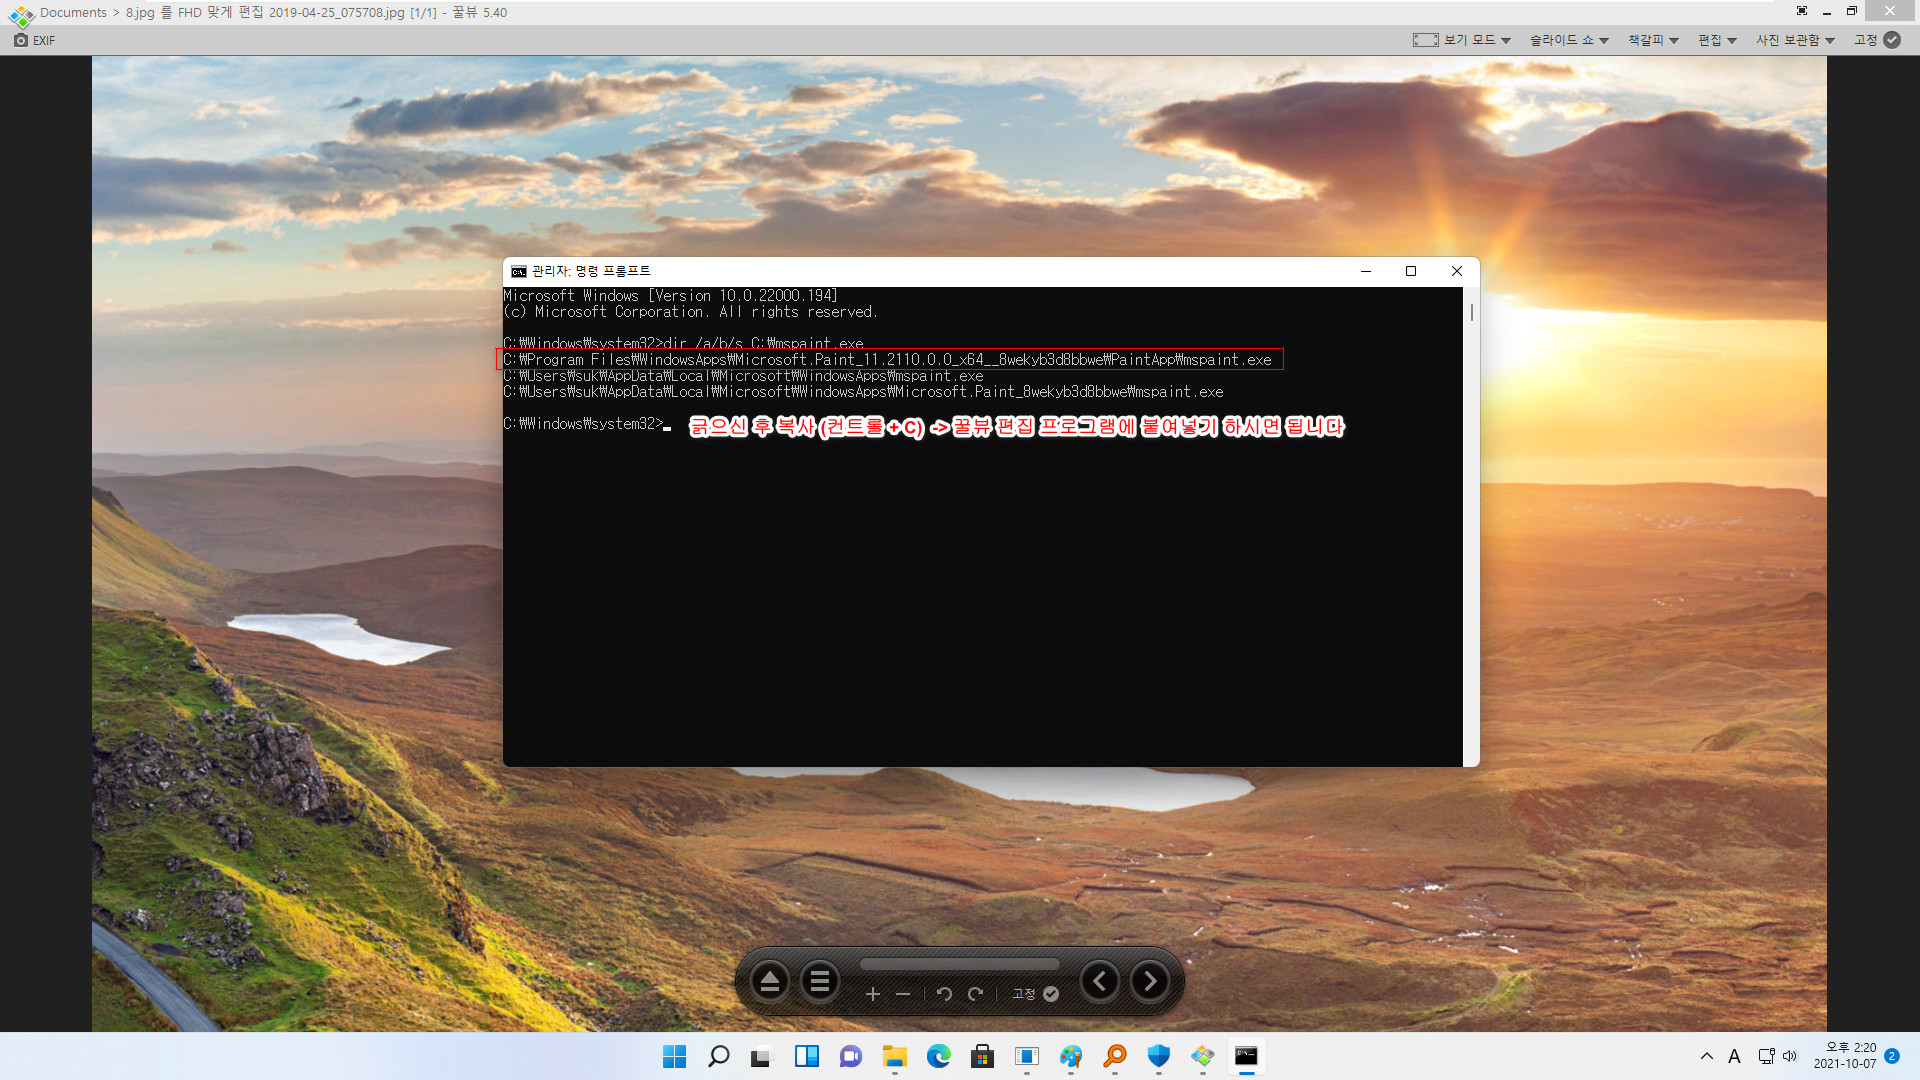
Task: Launch Microsoft Edge from taskbar
Action: (939, 1056)
